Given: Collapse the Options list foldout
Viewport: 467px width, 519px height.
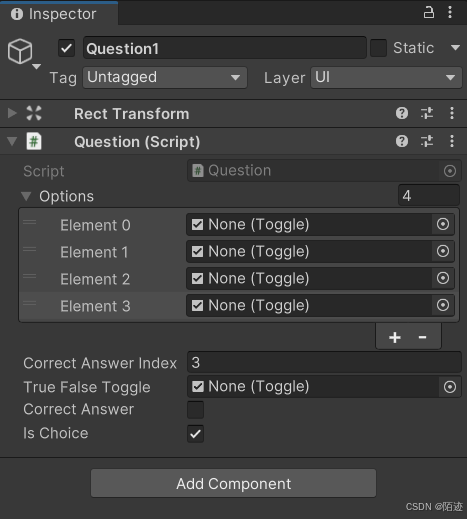Looking at the screenshot, I should 26,196.
